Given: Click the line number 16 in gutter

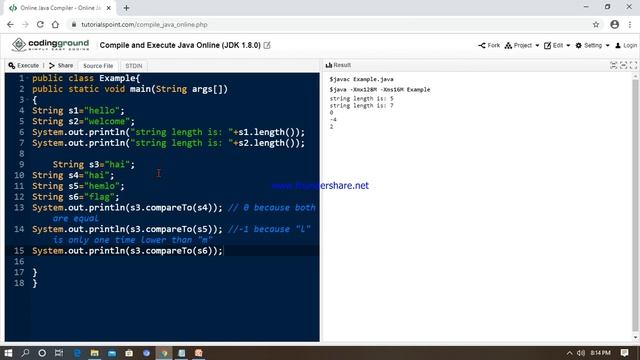Looking at the screenshot, I should (19, 261).
